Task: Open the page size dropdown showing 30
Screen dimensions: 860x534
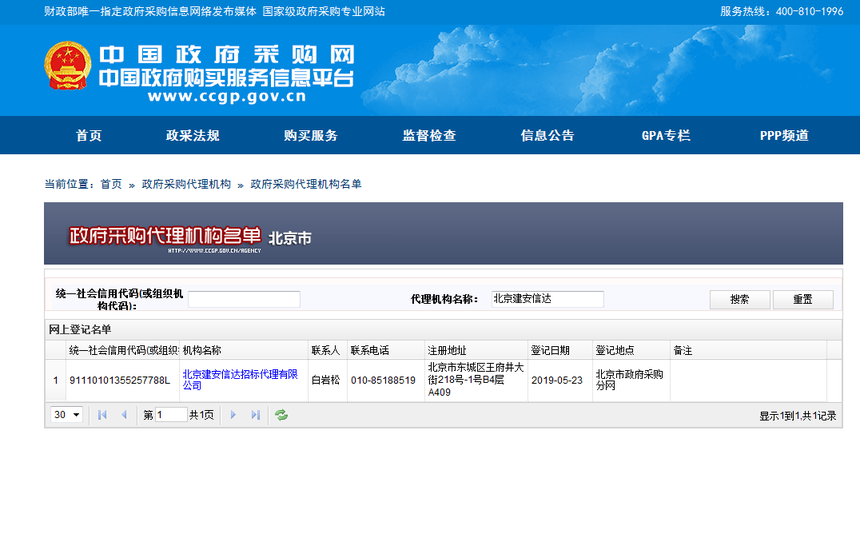Action: (x=66, y=415)
